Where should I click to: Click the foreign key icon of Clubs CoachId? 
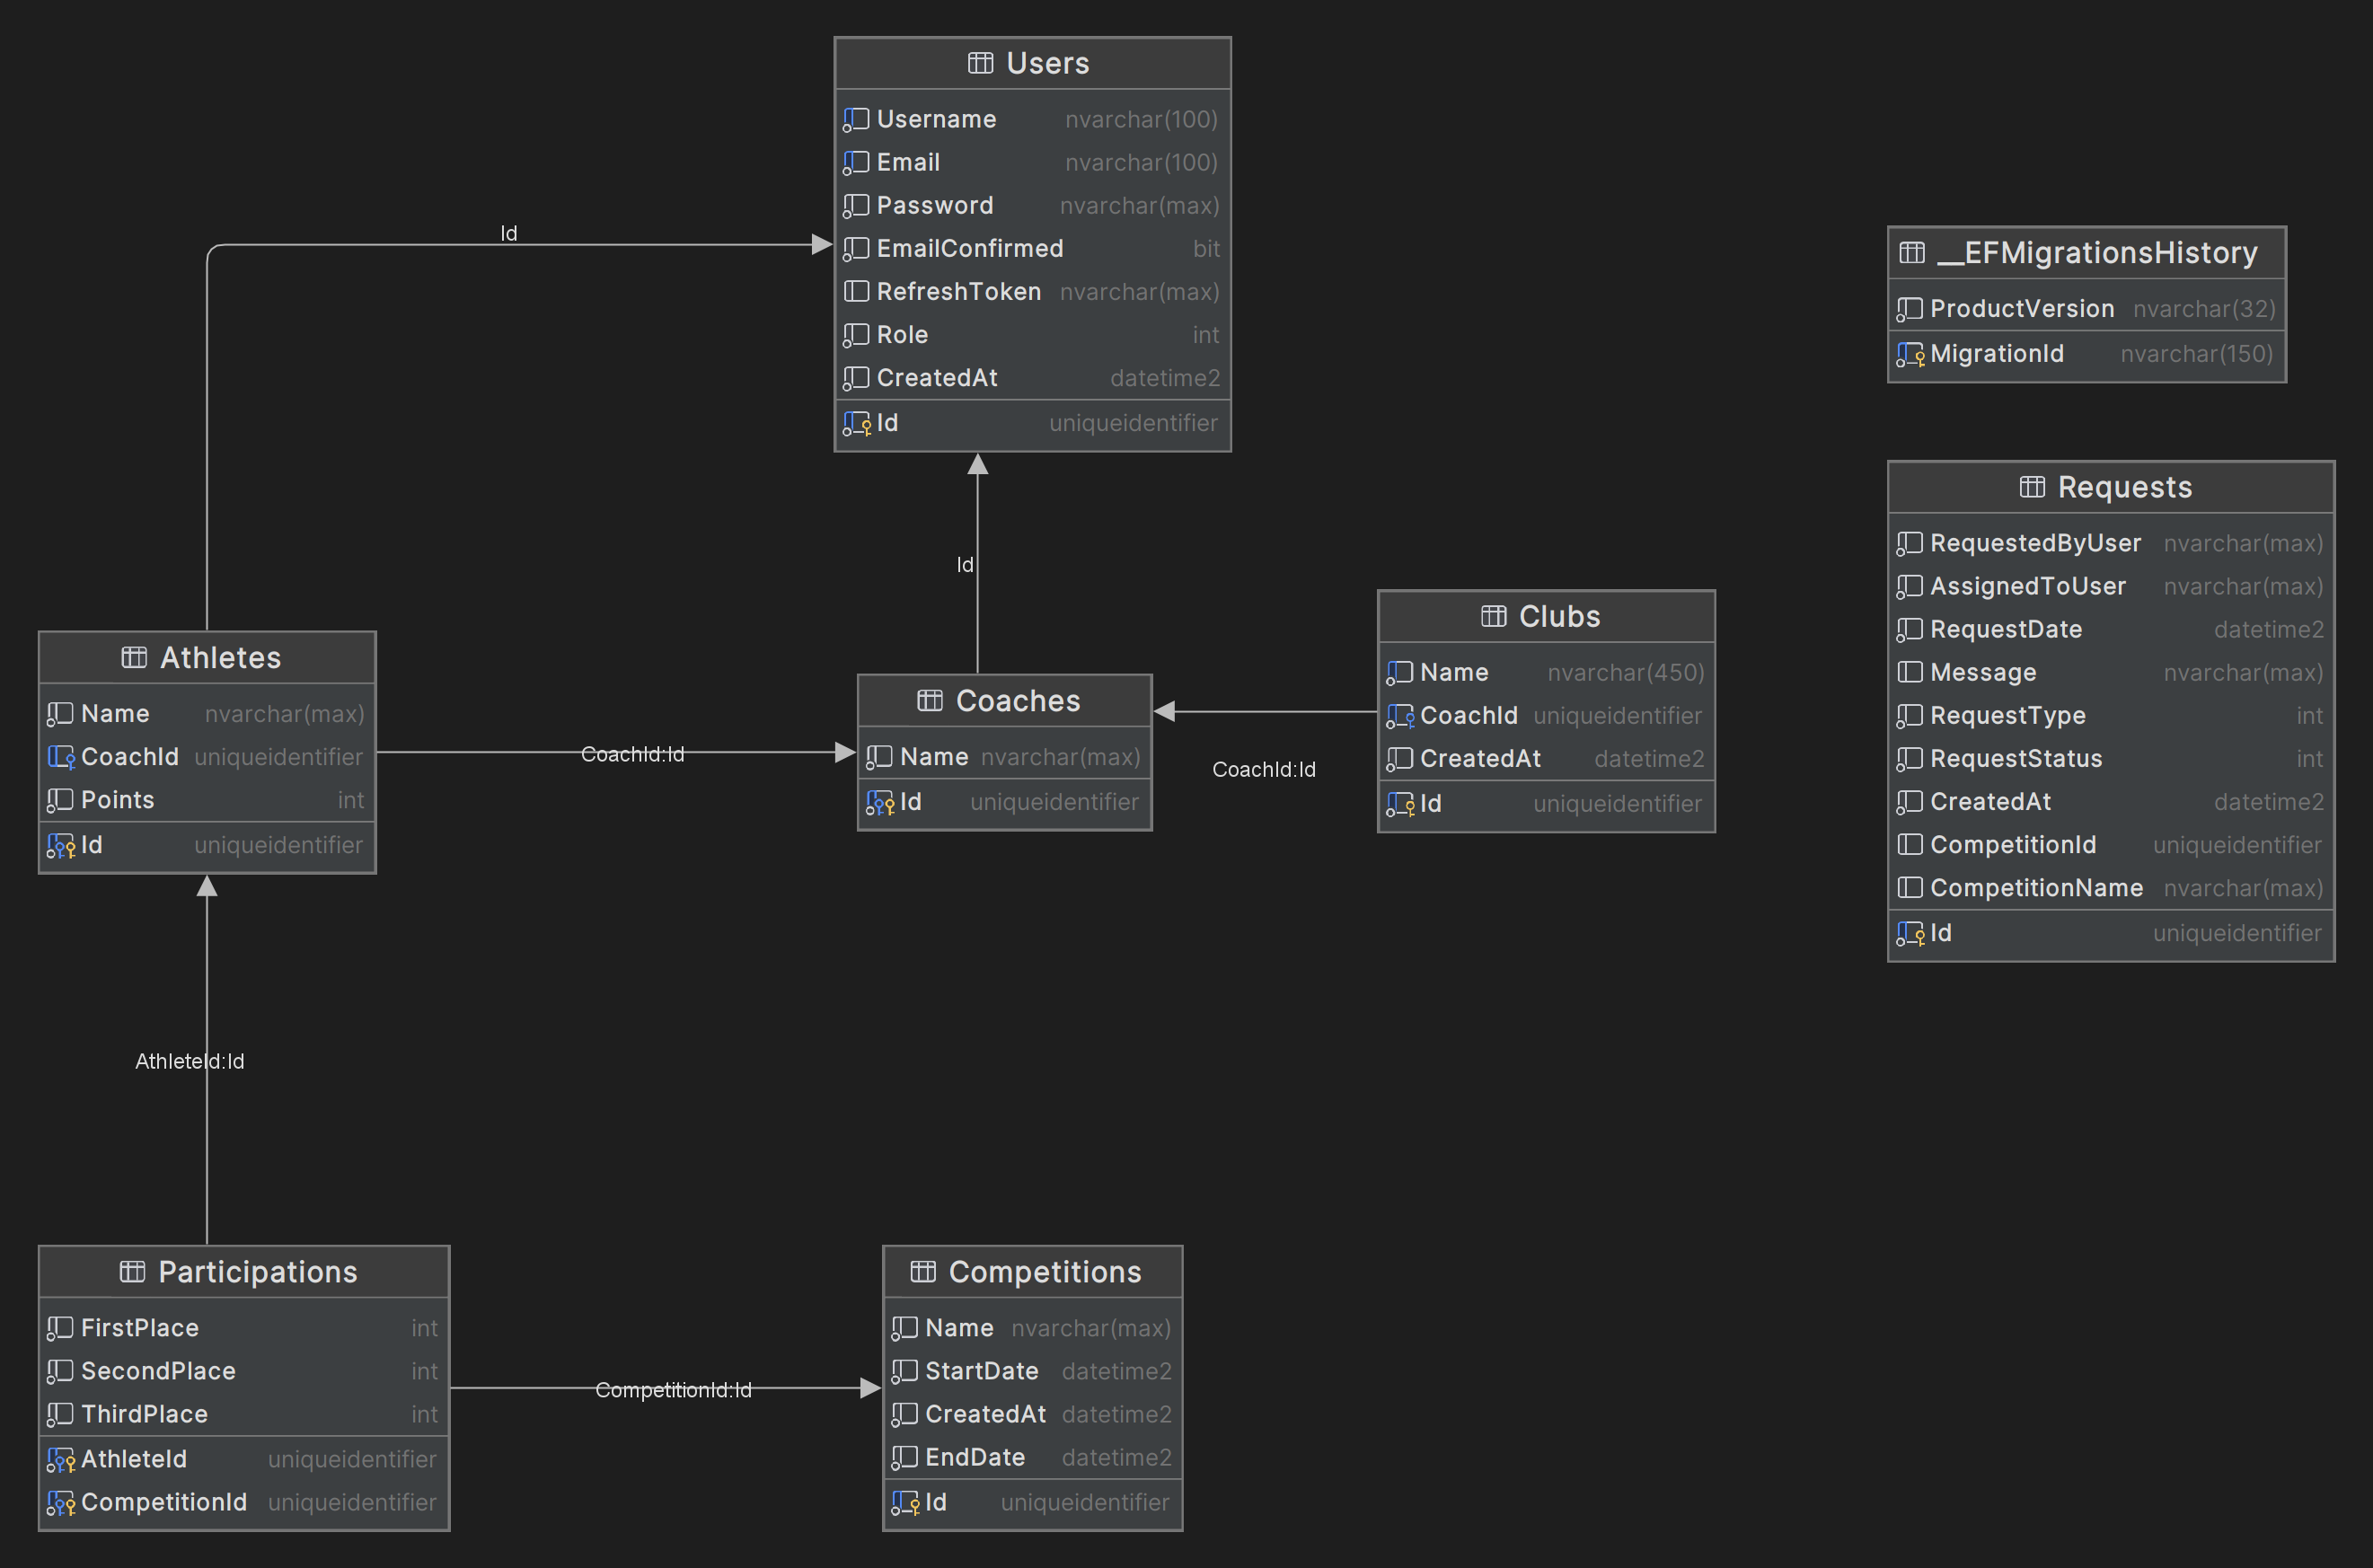point(1400,716)
